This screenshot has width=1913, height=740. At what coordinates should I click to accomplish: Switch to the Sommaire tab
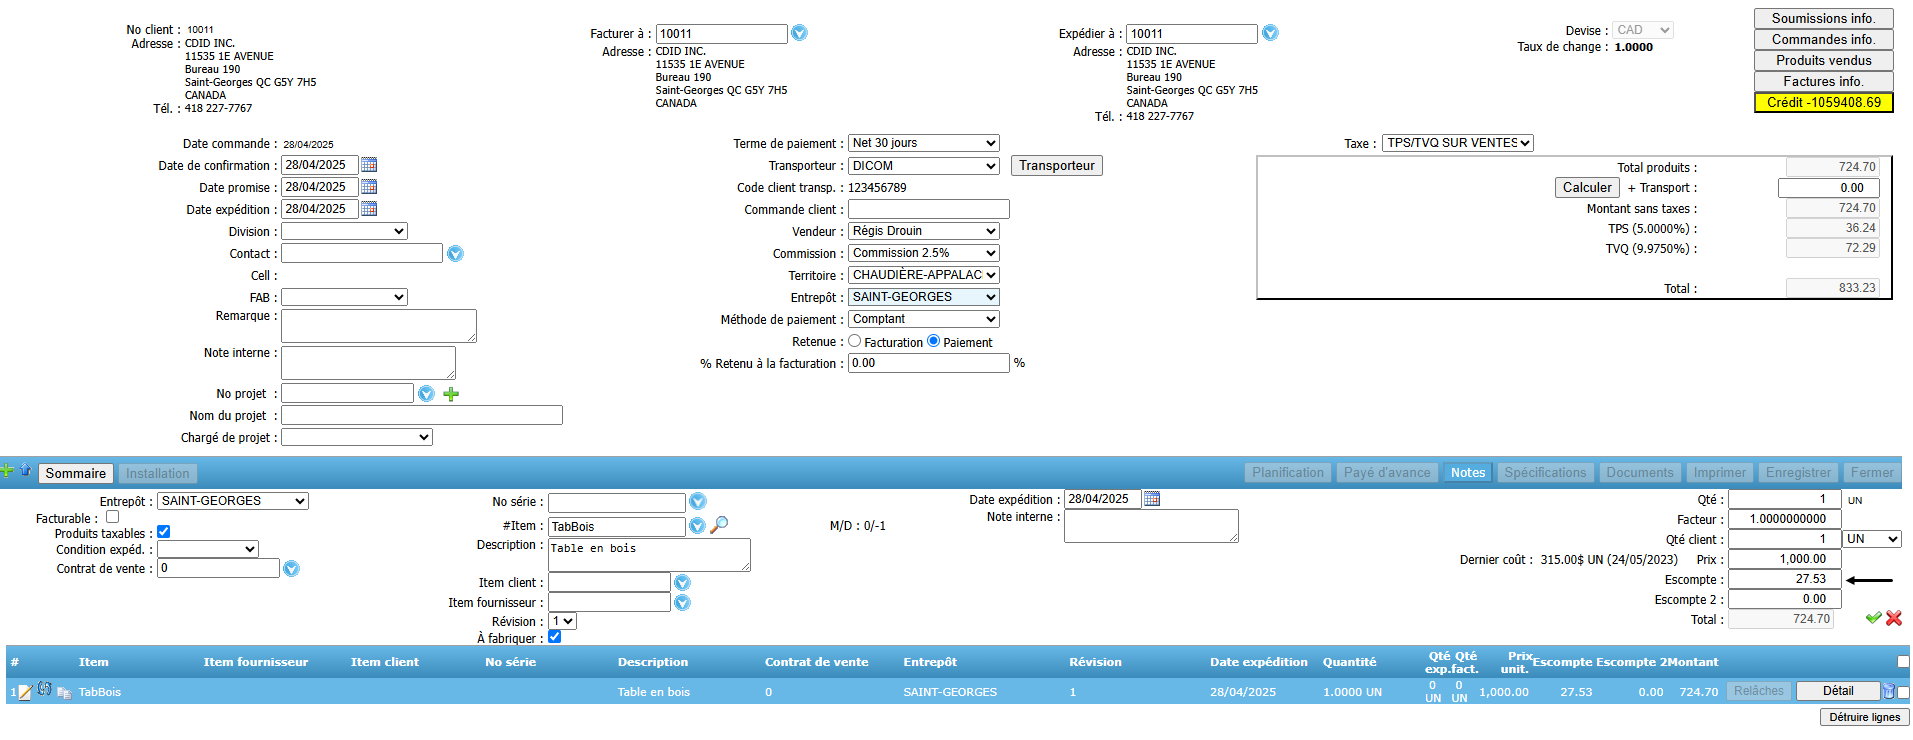(x=75, y=473)
